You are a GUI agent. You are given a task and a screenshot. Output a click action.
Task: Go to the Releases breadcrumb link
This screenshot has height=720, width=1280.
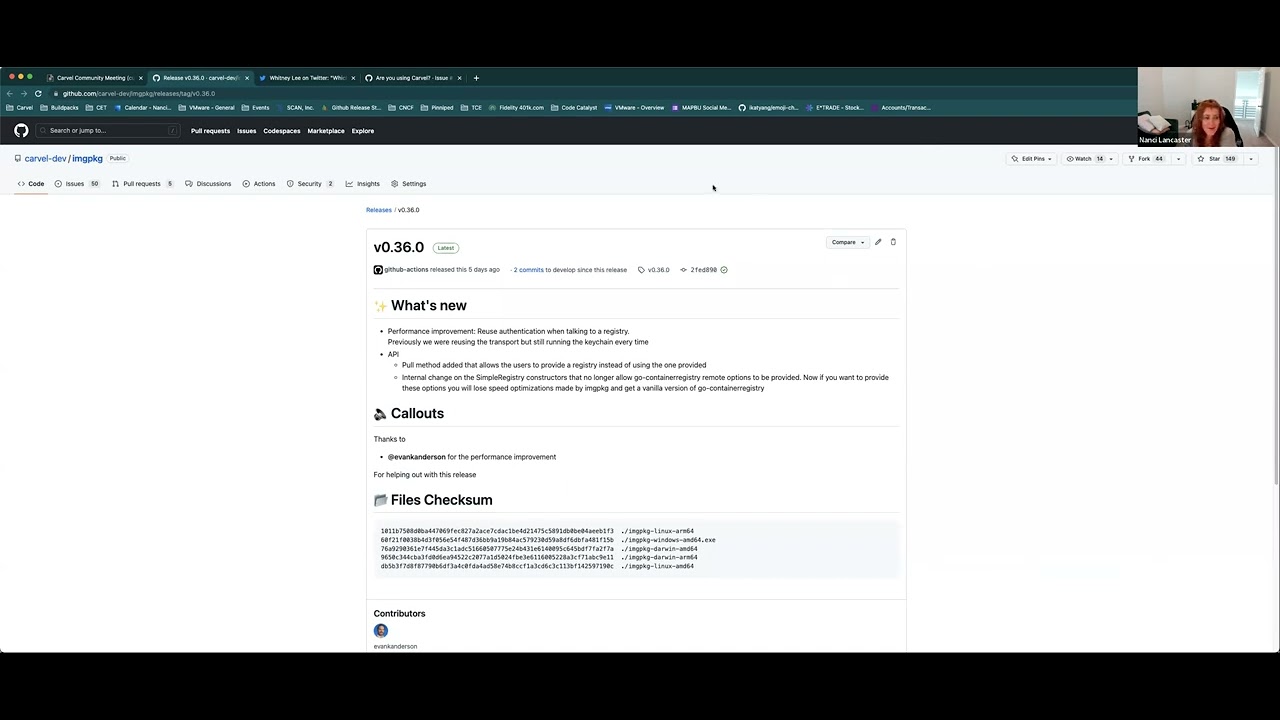[x=379, y=210]
